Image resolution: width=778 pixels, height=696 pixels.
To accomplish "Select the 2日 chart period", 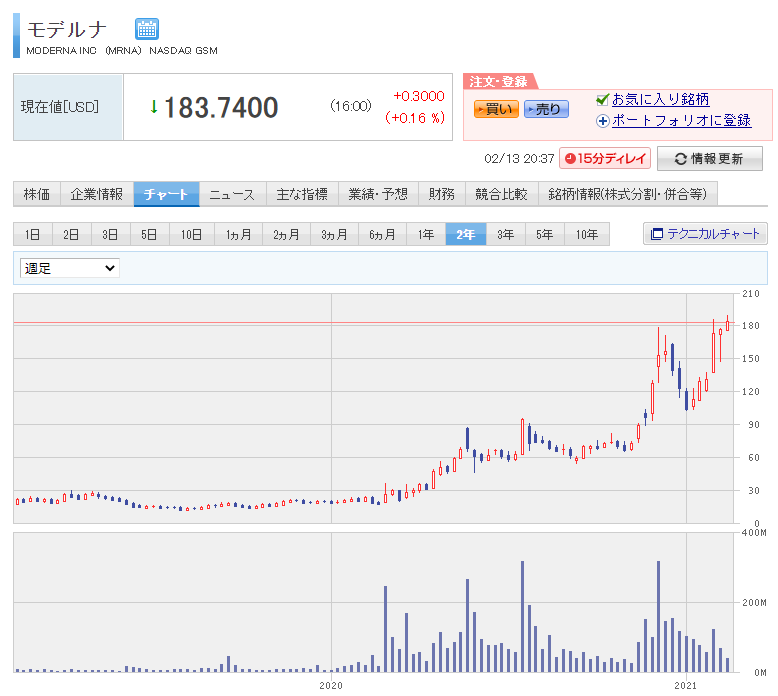I will (71, 234).
